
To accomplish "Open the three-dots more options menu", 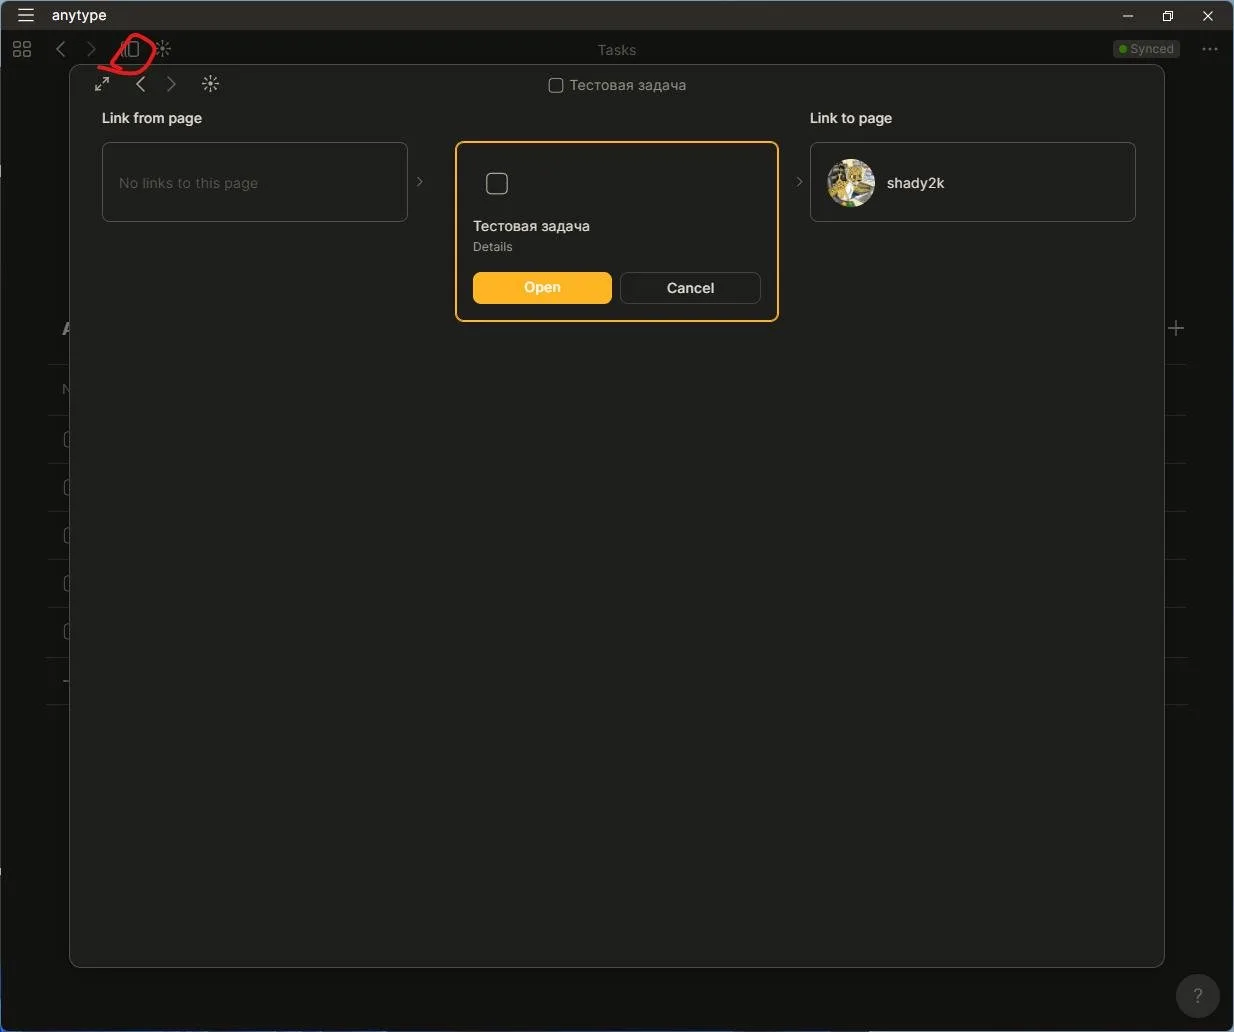I will pyautogui.click(x=1210, y=49).
